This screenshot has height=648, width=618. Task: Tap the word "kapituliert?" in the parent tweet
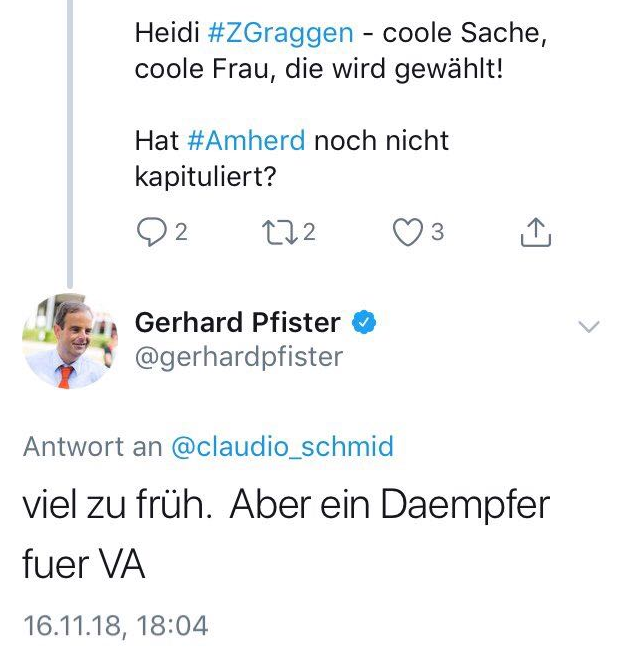[205, 176]
